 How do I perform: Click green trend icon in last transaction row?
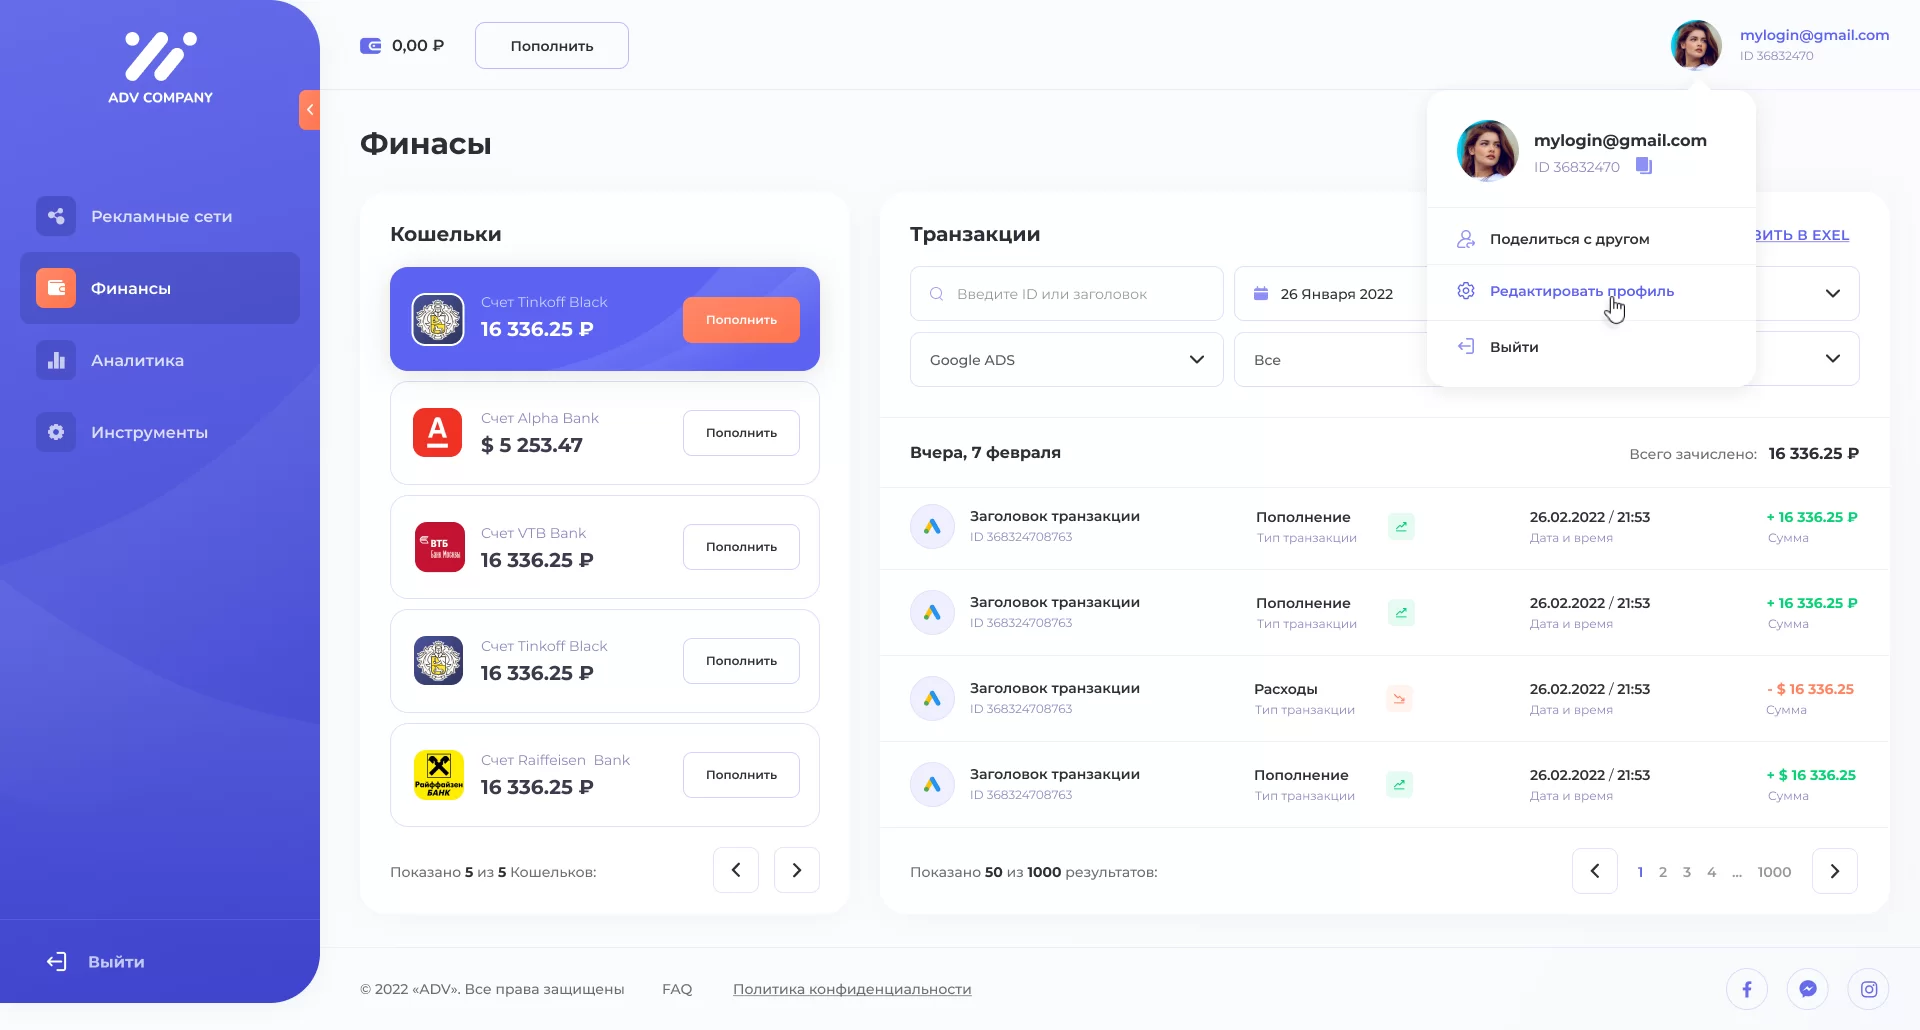[1399, 785]
